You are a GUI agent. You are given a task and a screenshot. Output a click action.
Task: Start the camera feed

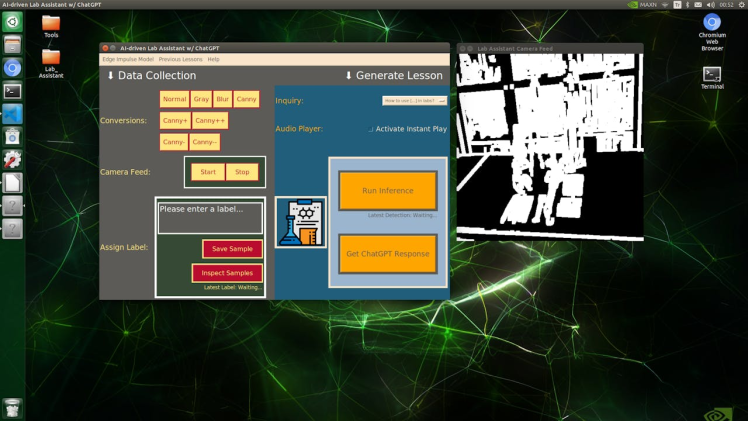(x=208, y=172)
